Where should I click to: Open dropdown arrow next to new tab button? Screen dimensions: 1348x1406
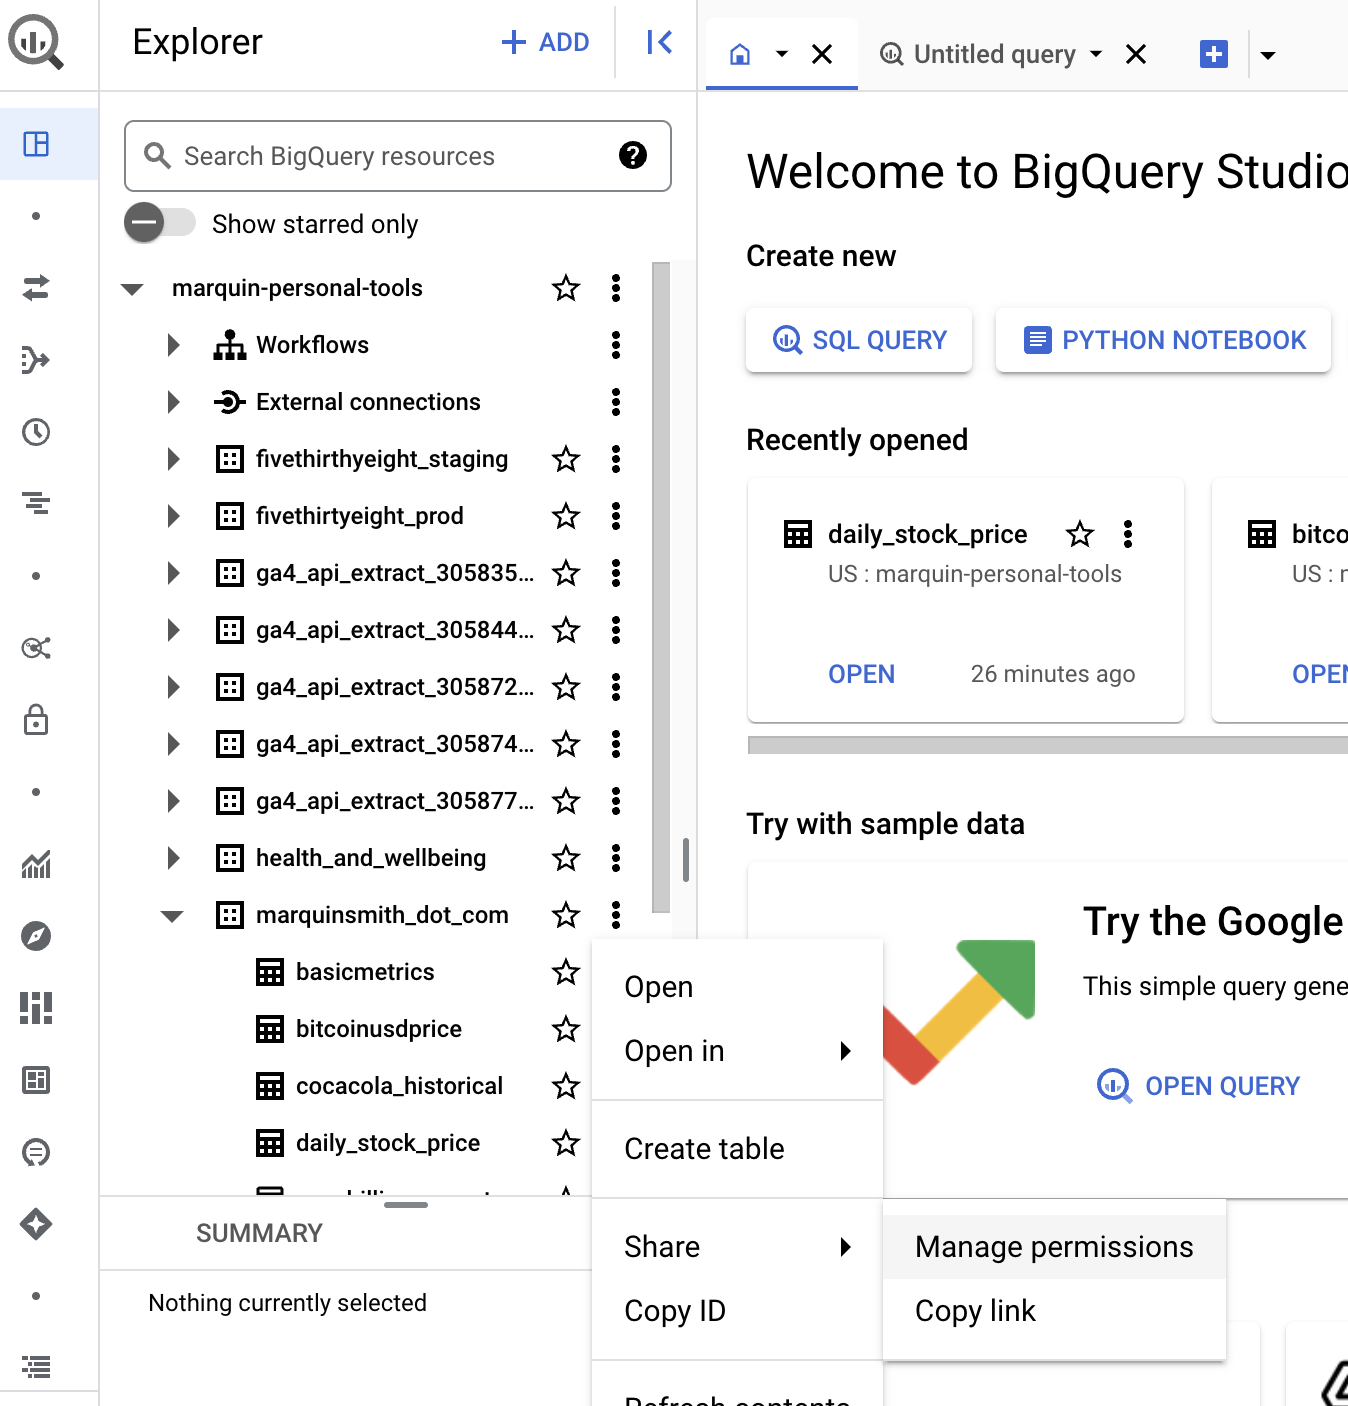pos(1268,55)
